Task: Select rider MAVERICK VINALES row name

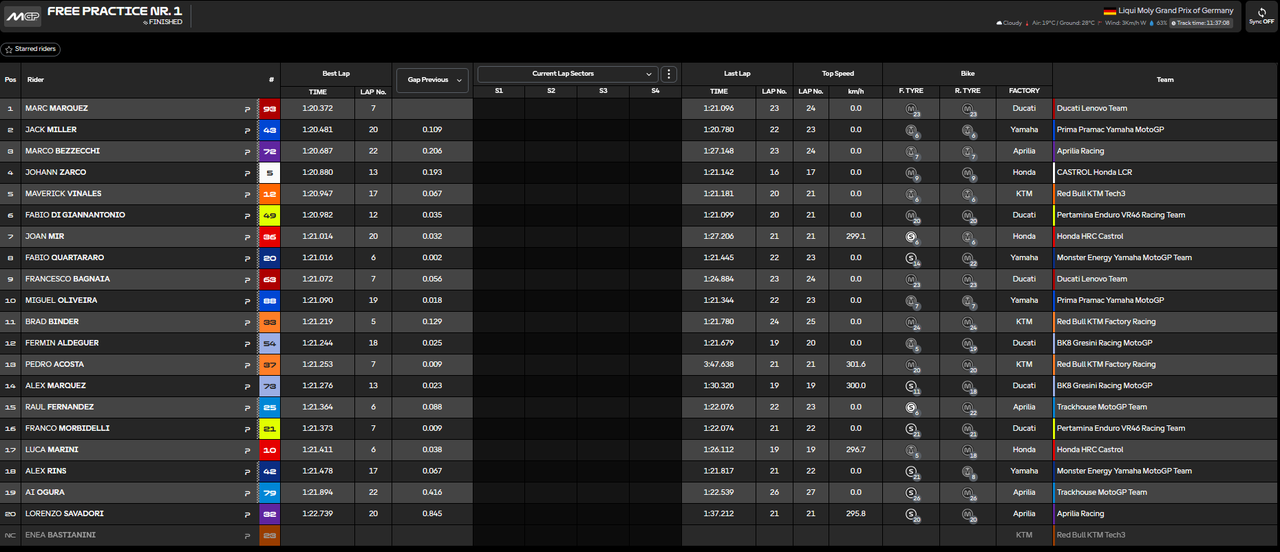Action: pyautogui.click(x=64, y=194)
